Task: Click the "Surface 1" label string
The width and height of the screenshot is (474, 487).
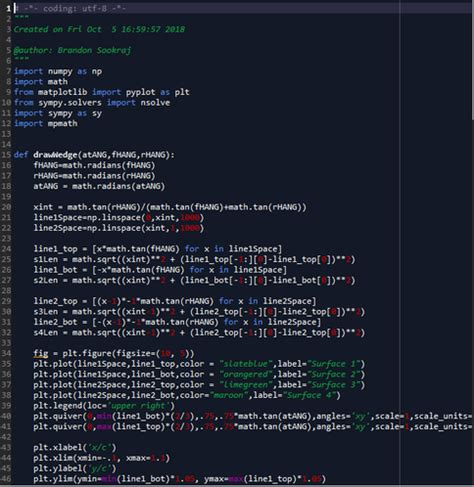Action: 334,364
